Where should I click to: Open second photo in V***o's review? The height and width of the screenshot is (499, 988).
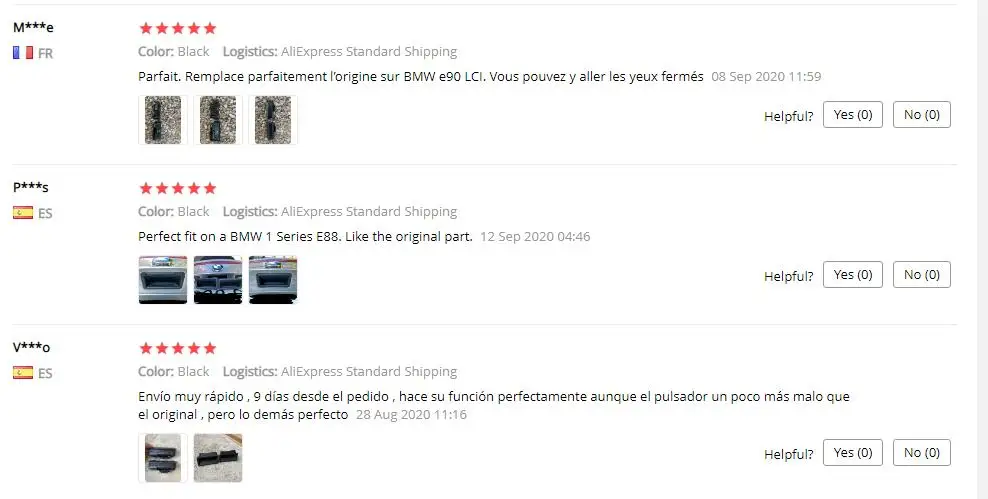point(218,458)
